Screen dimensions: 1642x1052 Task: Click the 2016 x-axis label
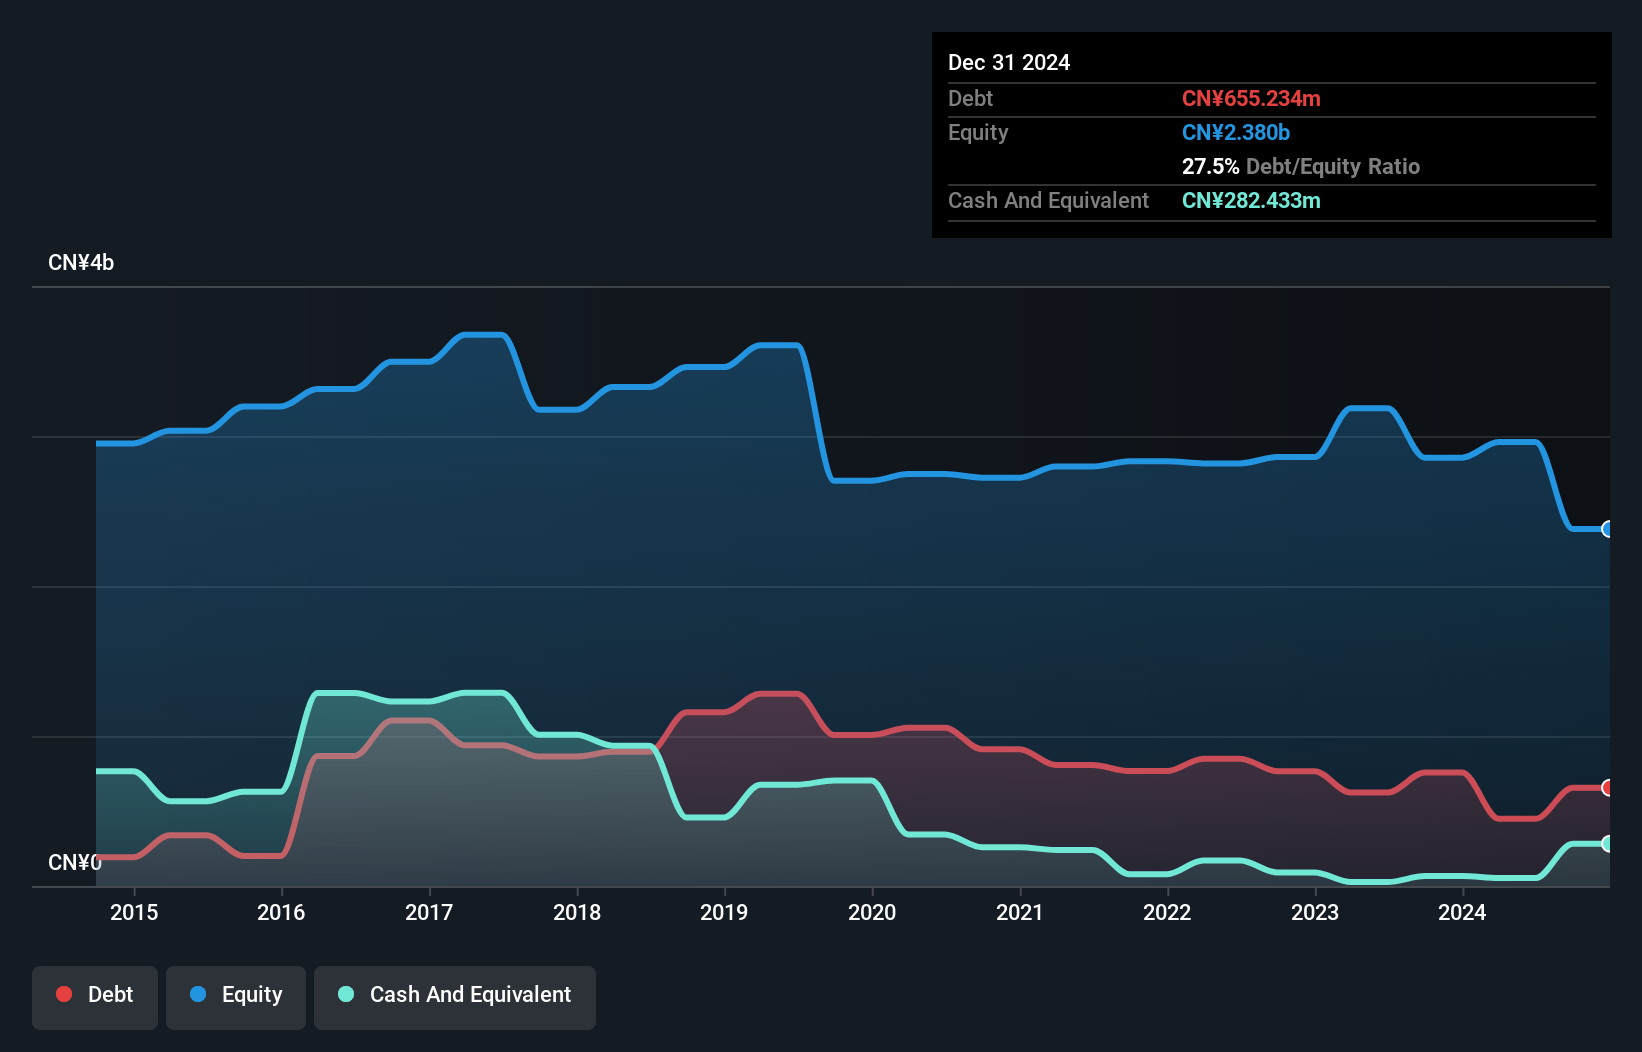[x=281, y=912]
